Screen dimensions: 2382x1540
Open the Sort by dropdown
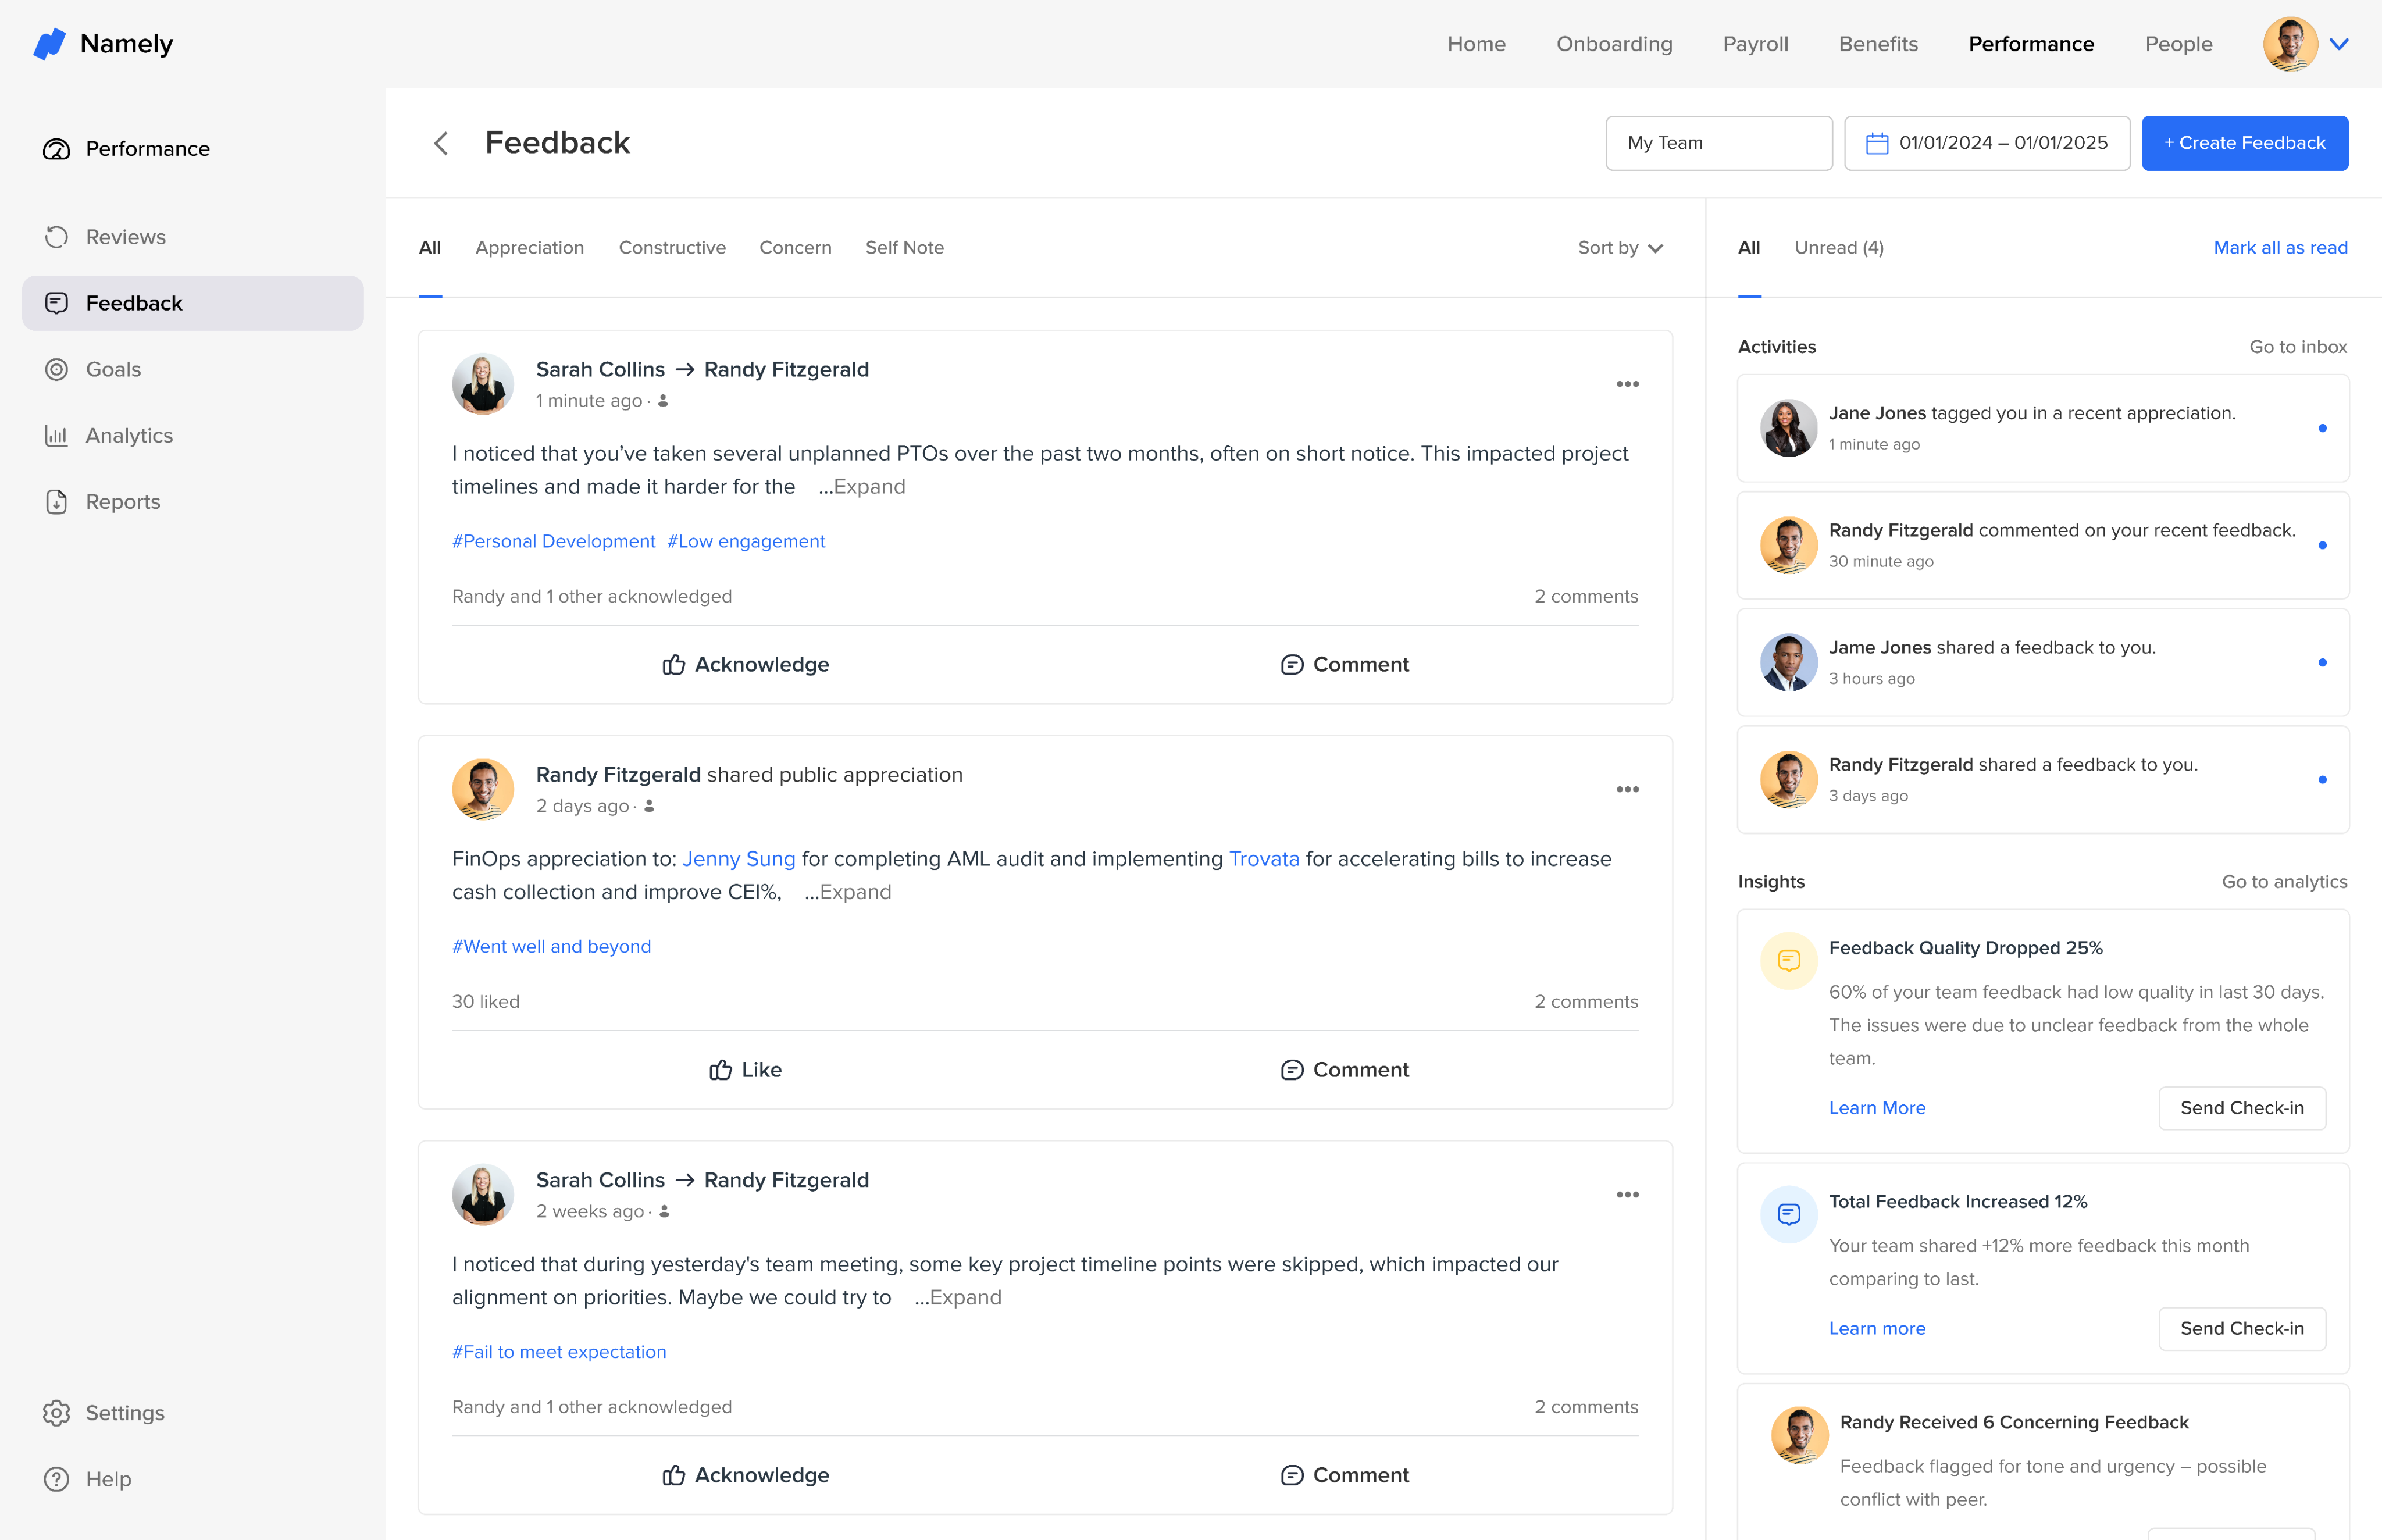click(x=1620, y=247)
